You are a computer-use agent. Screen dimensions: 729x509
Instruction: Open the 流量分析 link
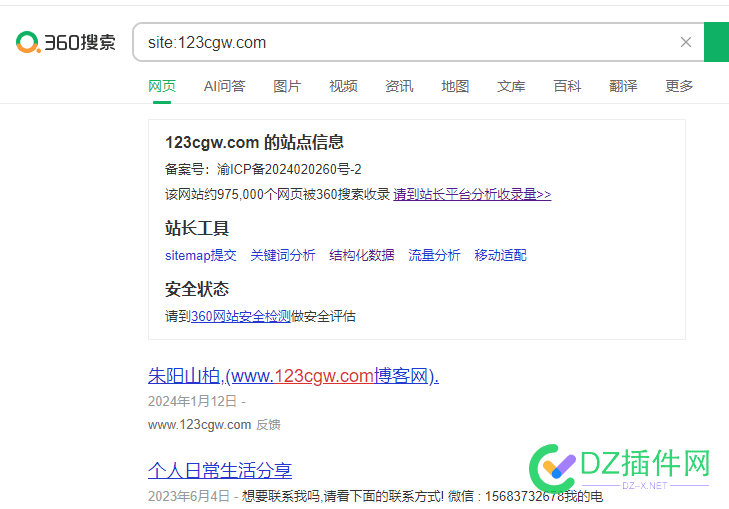(434, 255)
